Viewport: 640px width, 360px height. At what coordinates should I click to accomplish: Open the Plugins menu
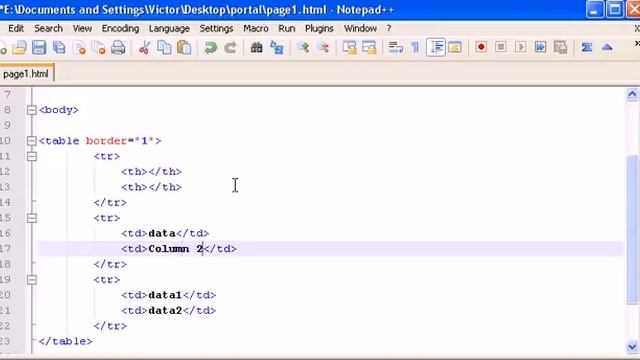coord(319,29)
